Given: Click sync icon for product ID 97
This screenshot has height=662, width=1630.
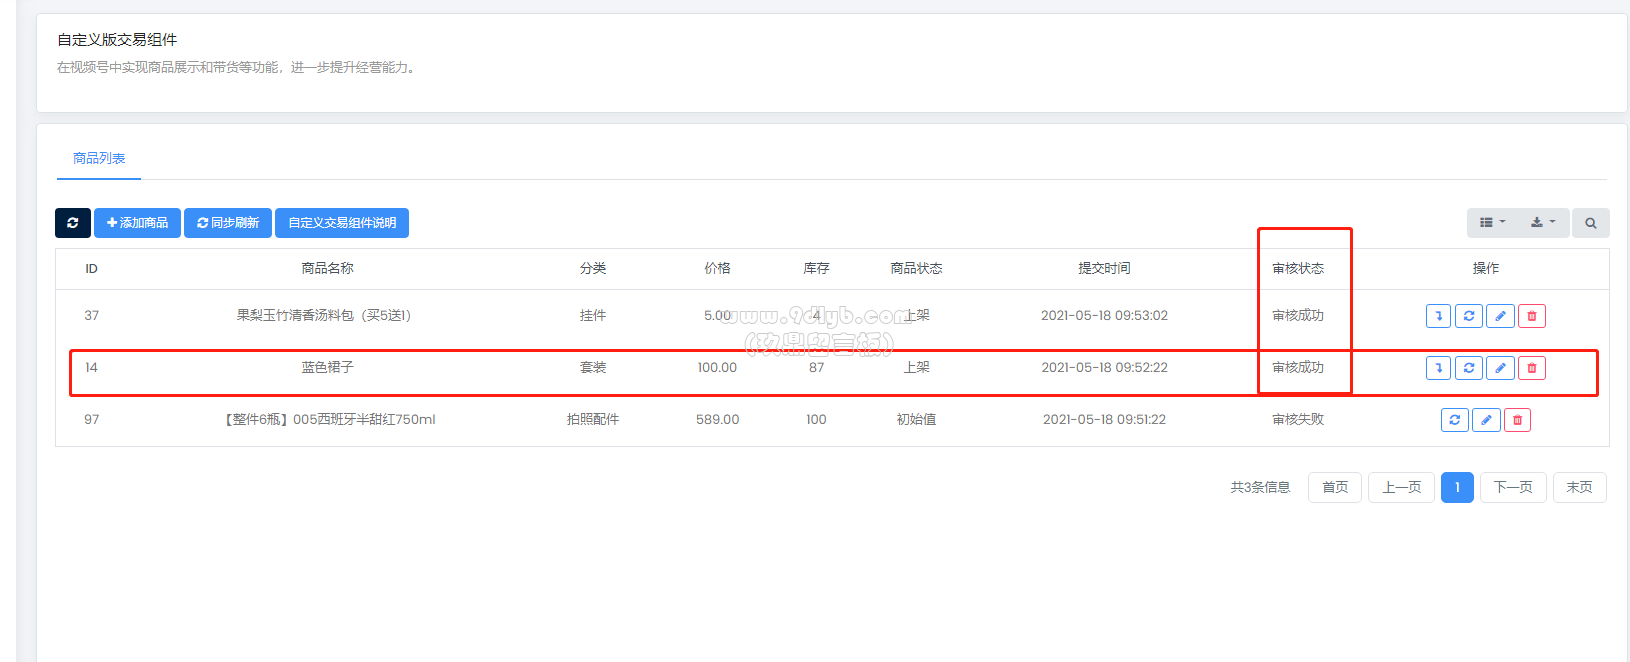Looking at the screenshot, I should pyautogui.click(x=1455, y=420).
